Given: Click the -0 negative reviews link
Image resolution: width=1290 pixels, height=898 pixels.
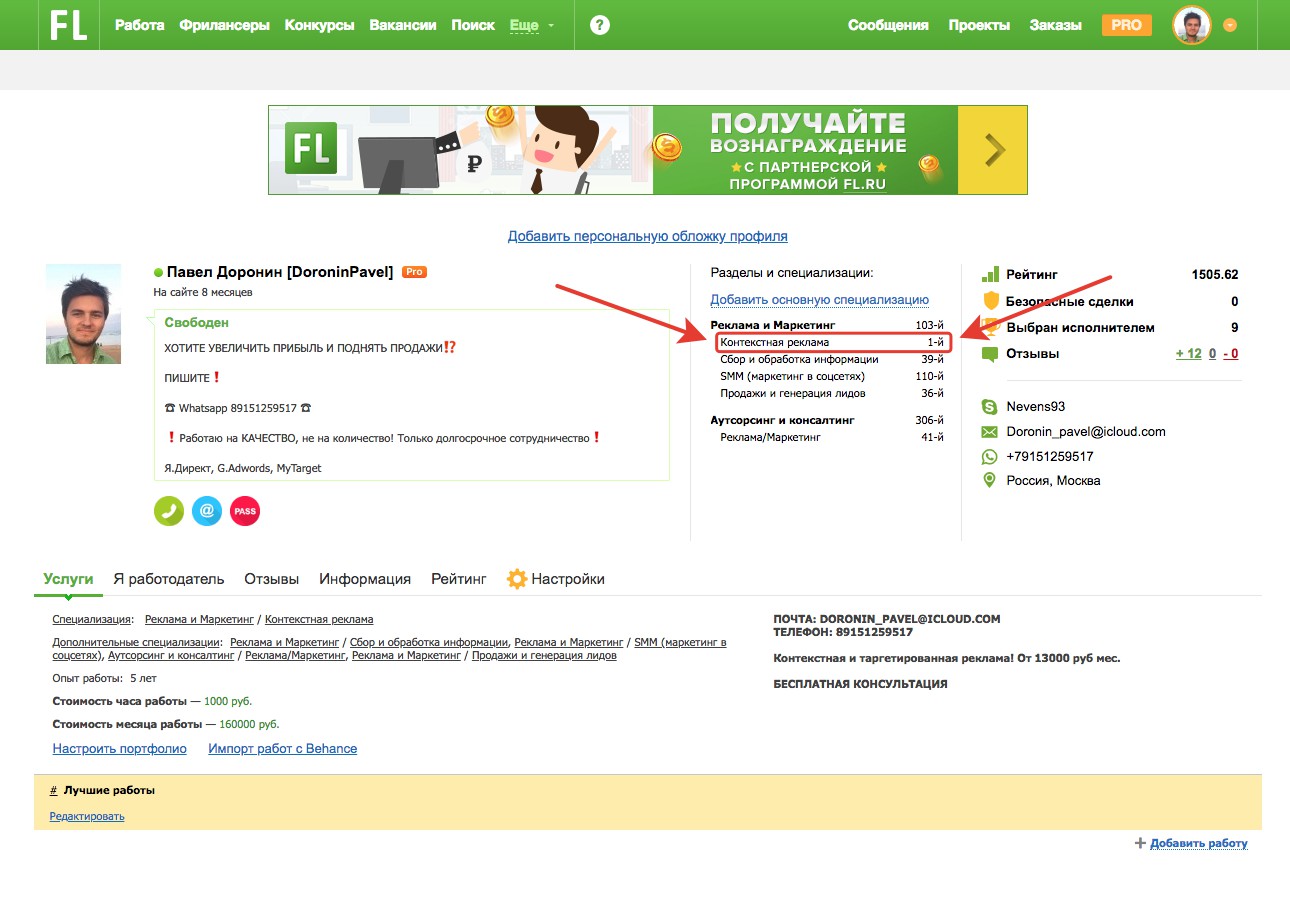Looking at the screenshot, I should [1231, 354].
